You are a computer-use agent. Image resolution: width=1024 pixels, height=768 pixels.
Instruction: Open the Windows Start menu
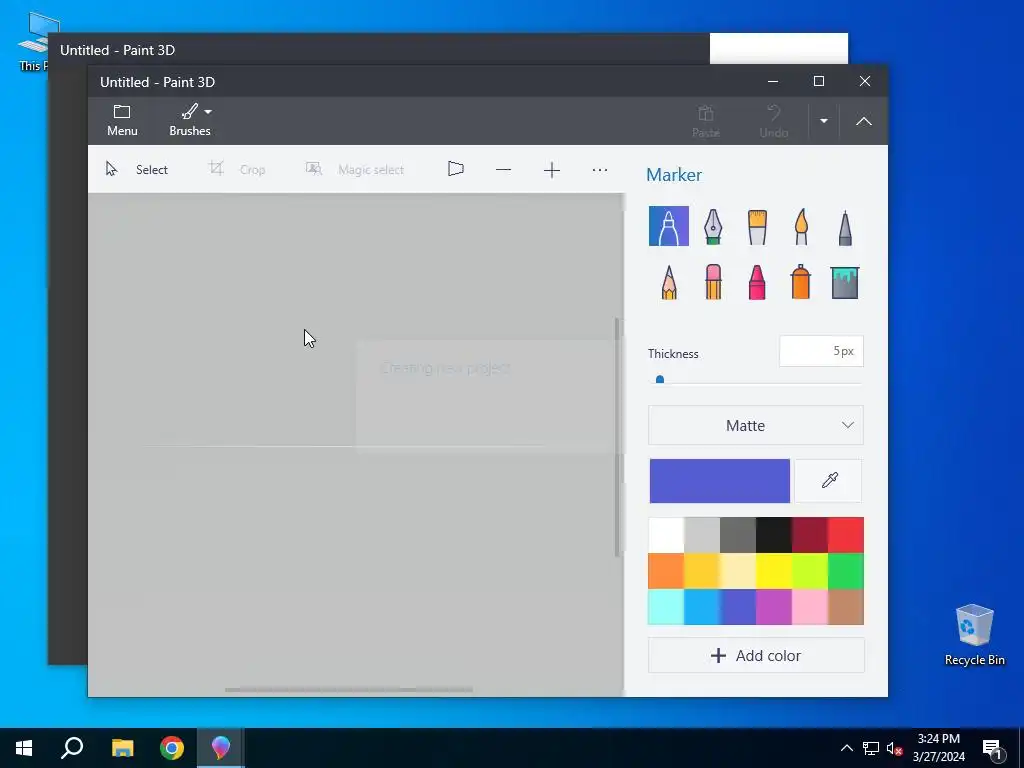pos(24,748)
